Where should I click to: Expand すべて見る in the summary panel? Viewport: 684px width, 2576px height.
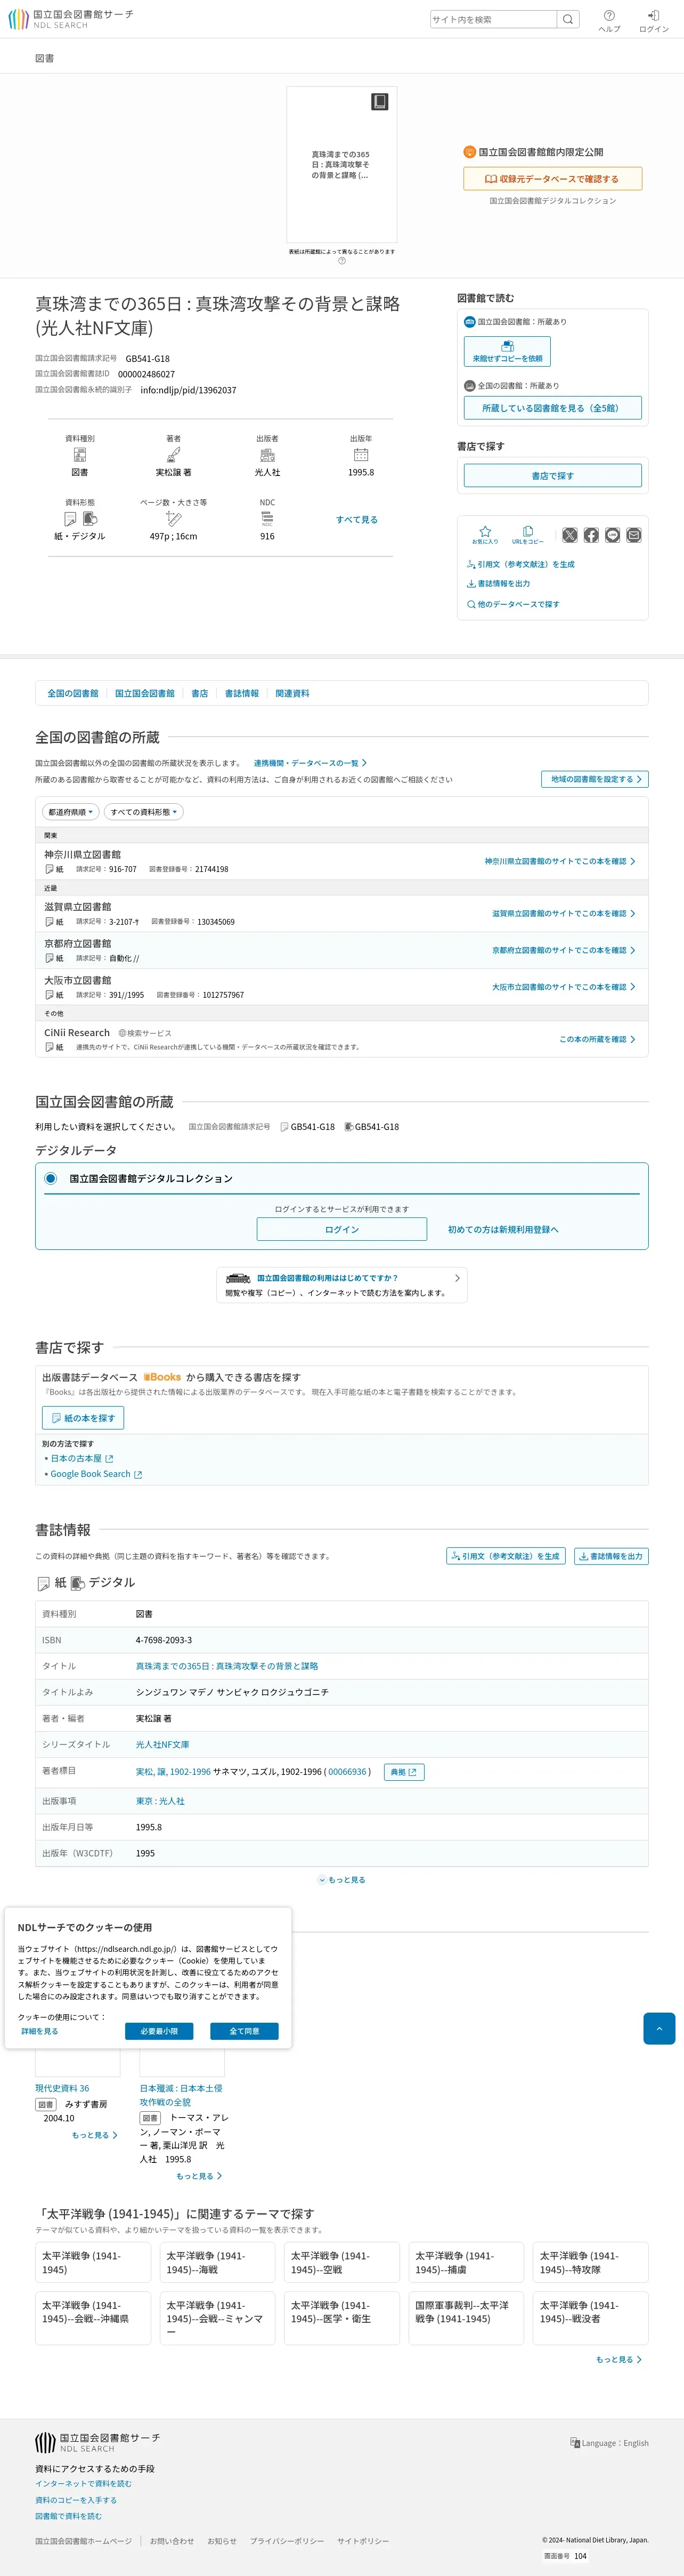pos(357,520)
